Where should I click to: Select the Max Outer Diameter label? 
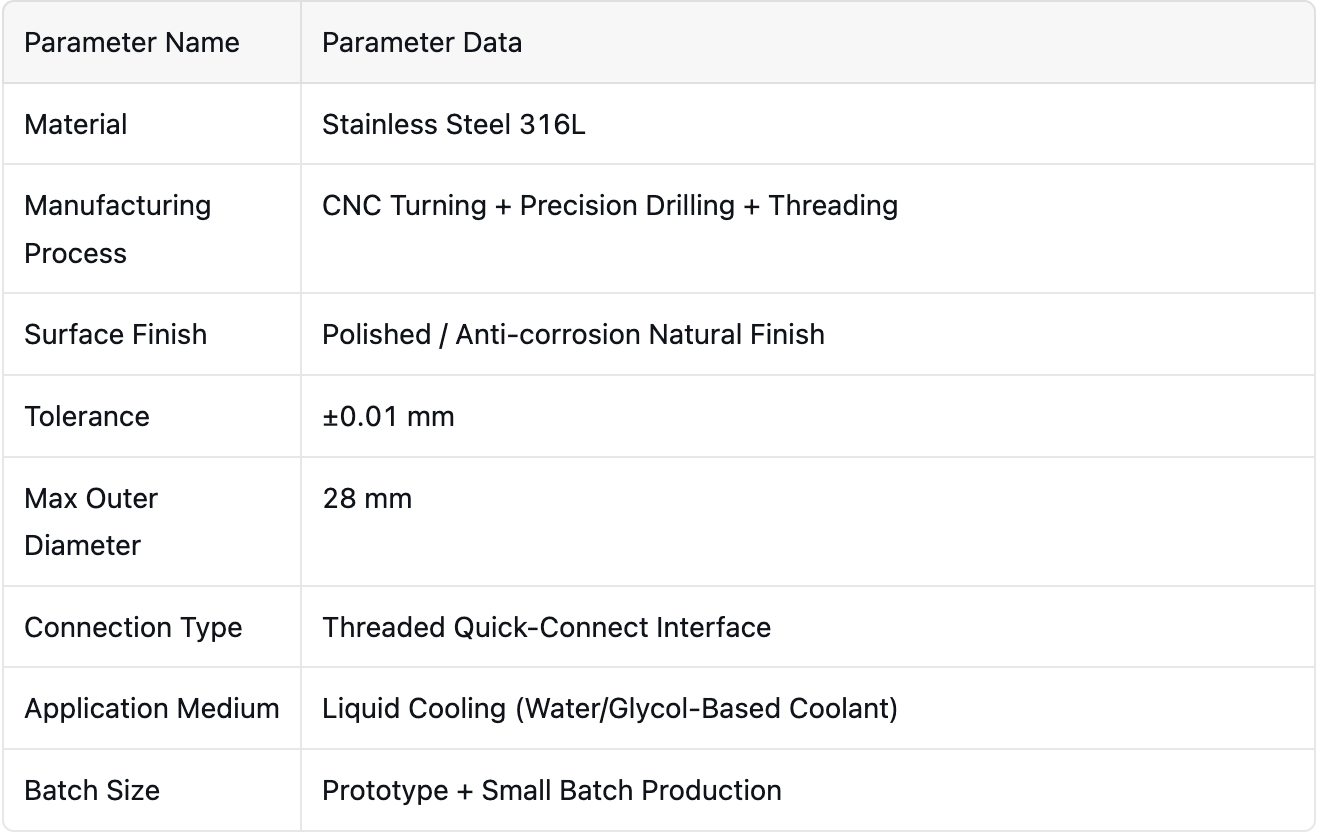coord(91,522)
